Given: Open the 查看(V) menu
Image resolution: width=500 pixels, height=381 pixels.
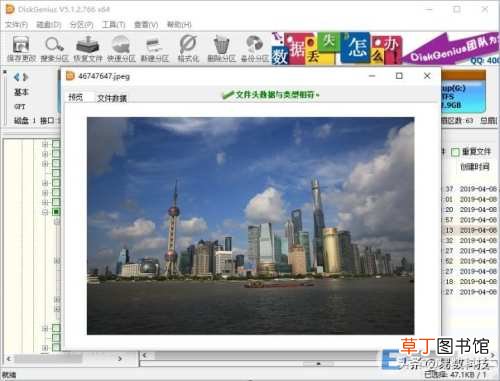Looking at the screenshot, I should 146,25.
